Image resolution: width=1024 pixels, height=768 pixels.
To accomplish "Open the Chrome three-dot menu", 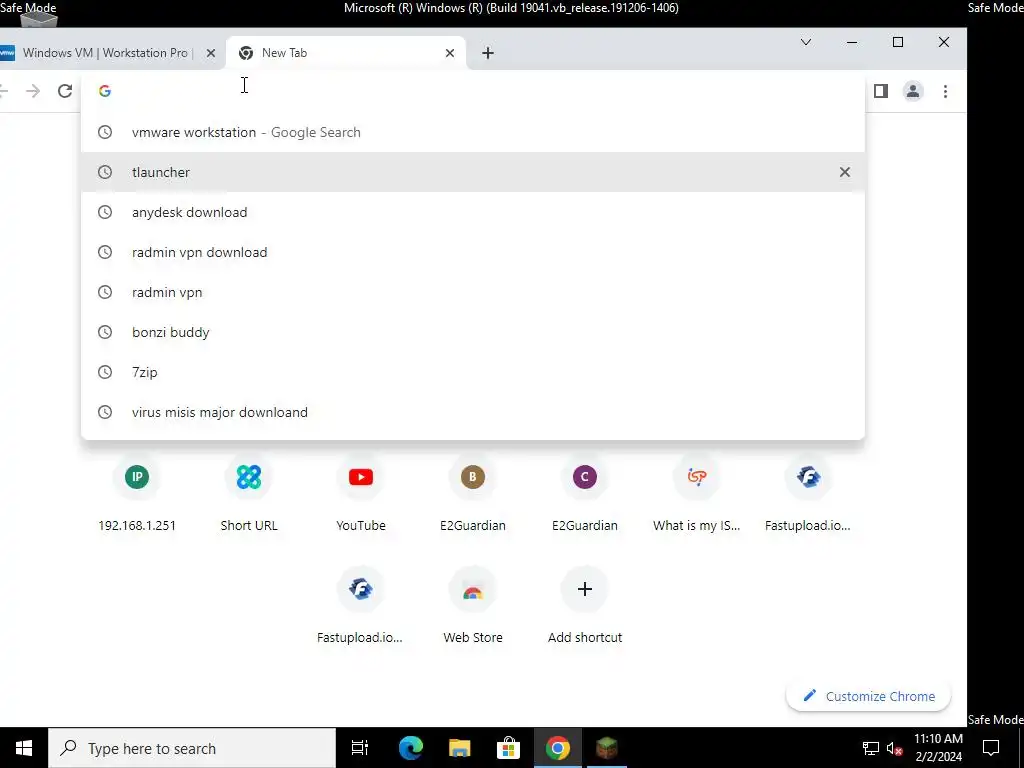I will point(945,91).
